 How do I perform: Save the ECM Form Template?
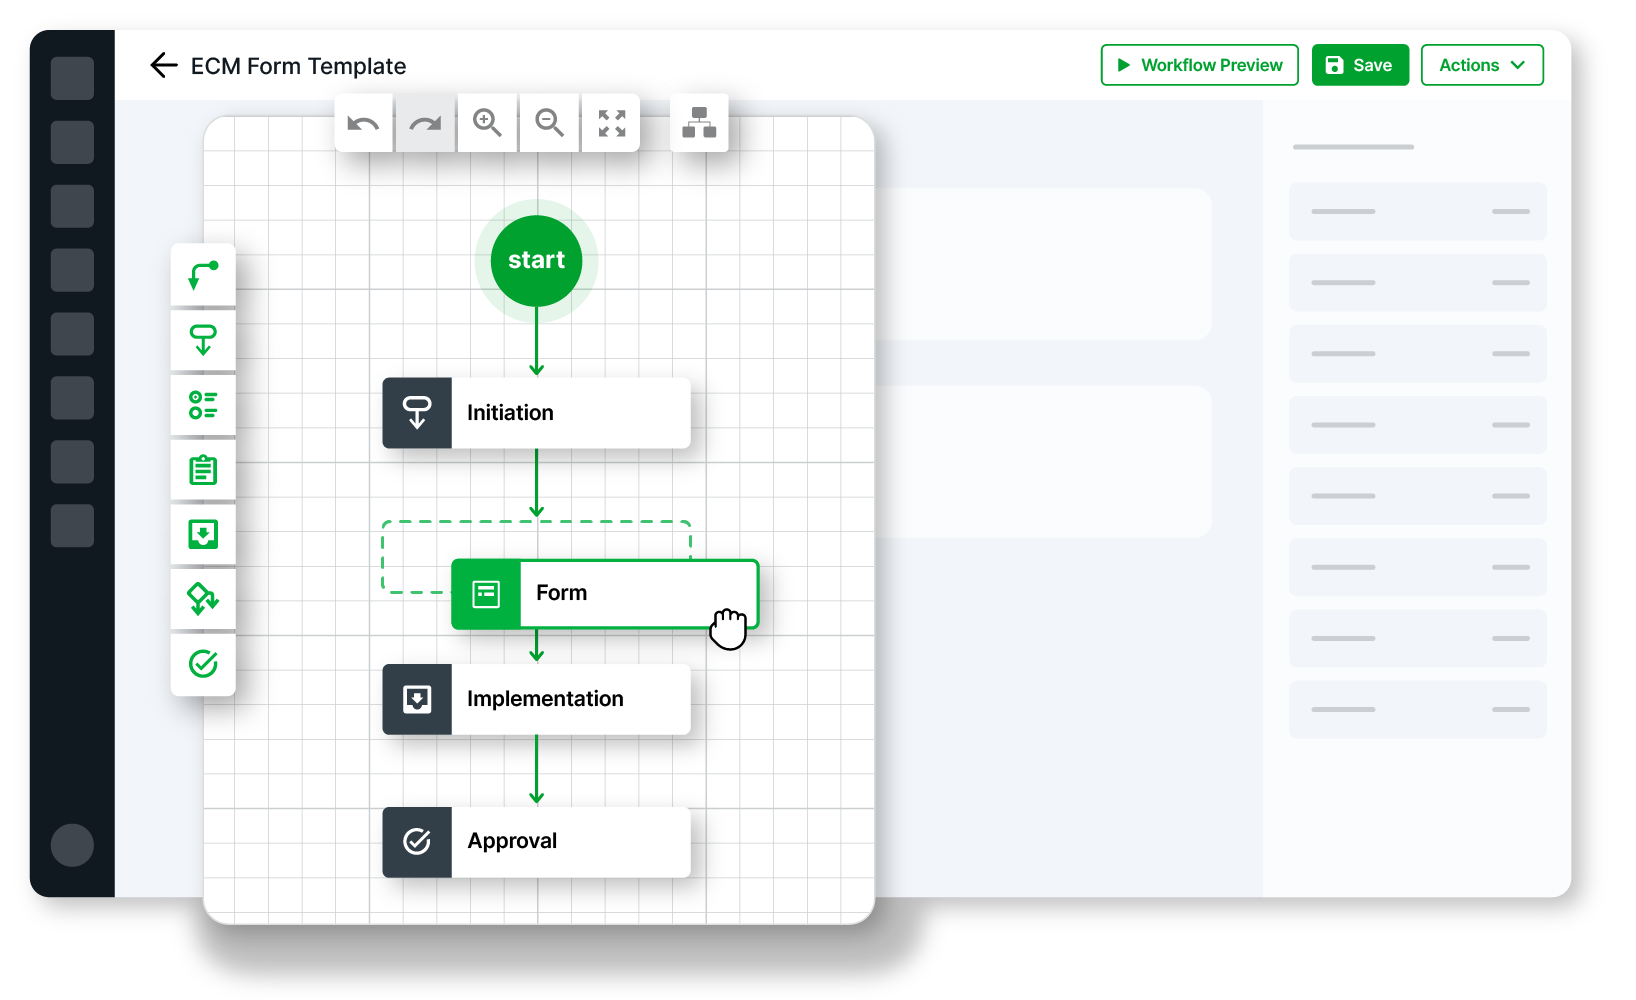(x=1359, y=65)
